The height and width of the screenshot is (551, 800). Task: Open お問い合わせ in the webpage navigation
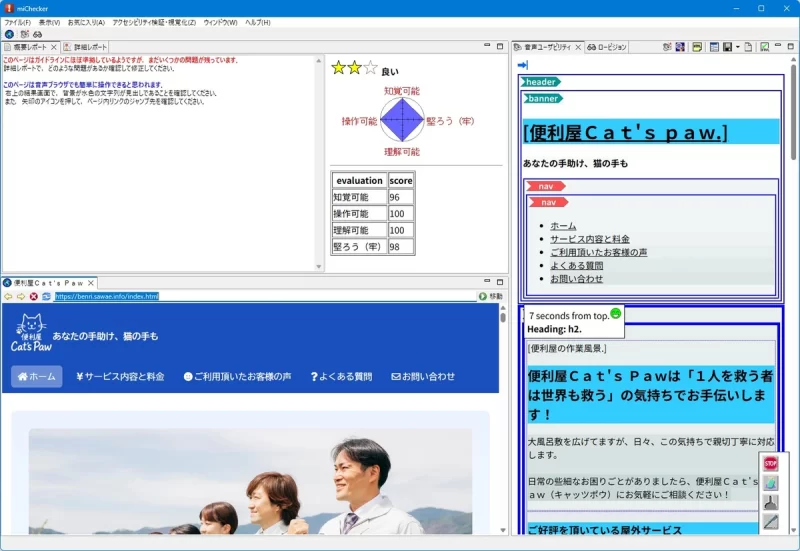pos(423,377)
